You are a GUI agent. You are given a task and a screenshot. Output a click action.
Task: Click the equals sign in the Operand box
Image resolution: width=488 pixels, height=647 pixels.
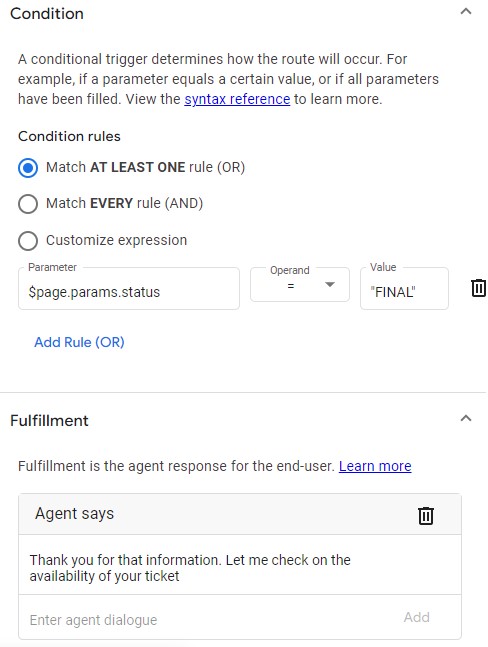pyautogui.click(x=290, y=286)
